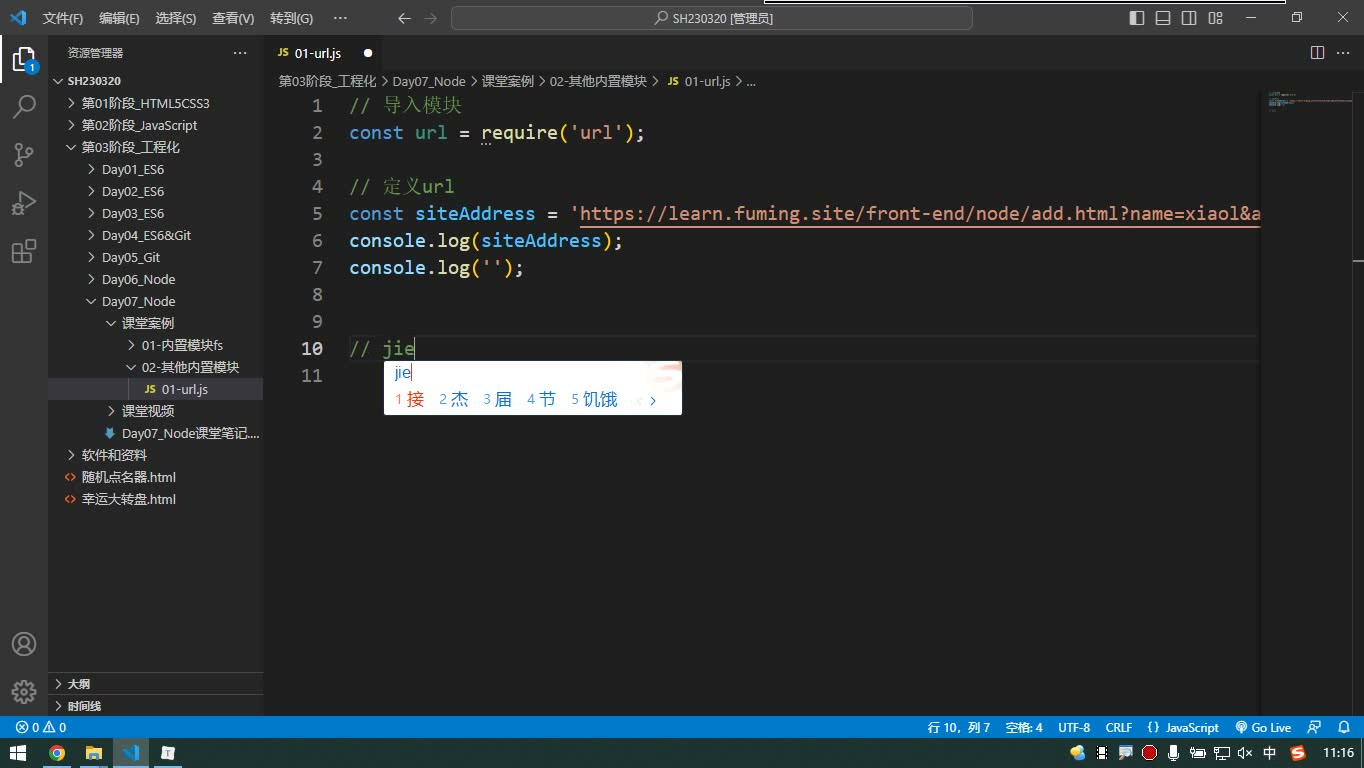Click the feedback icon in the status bar
The height and width of the screenshot is (768, 1364).
pyautogui.click(x=1314, y=728)
